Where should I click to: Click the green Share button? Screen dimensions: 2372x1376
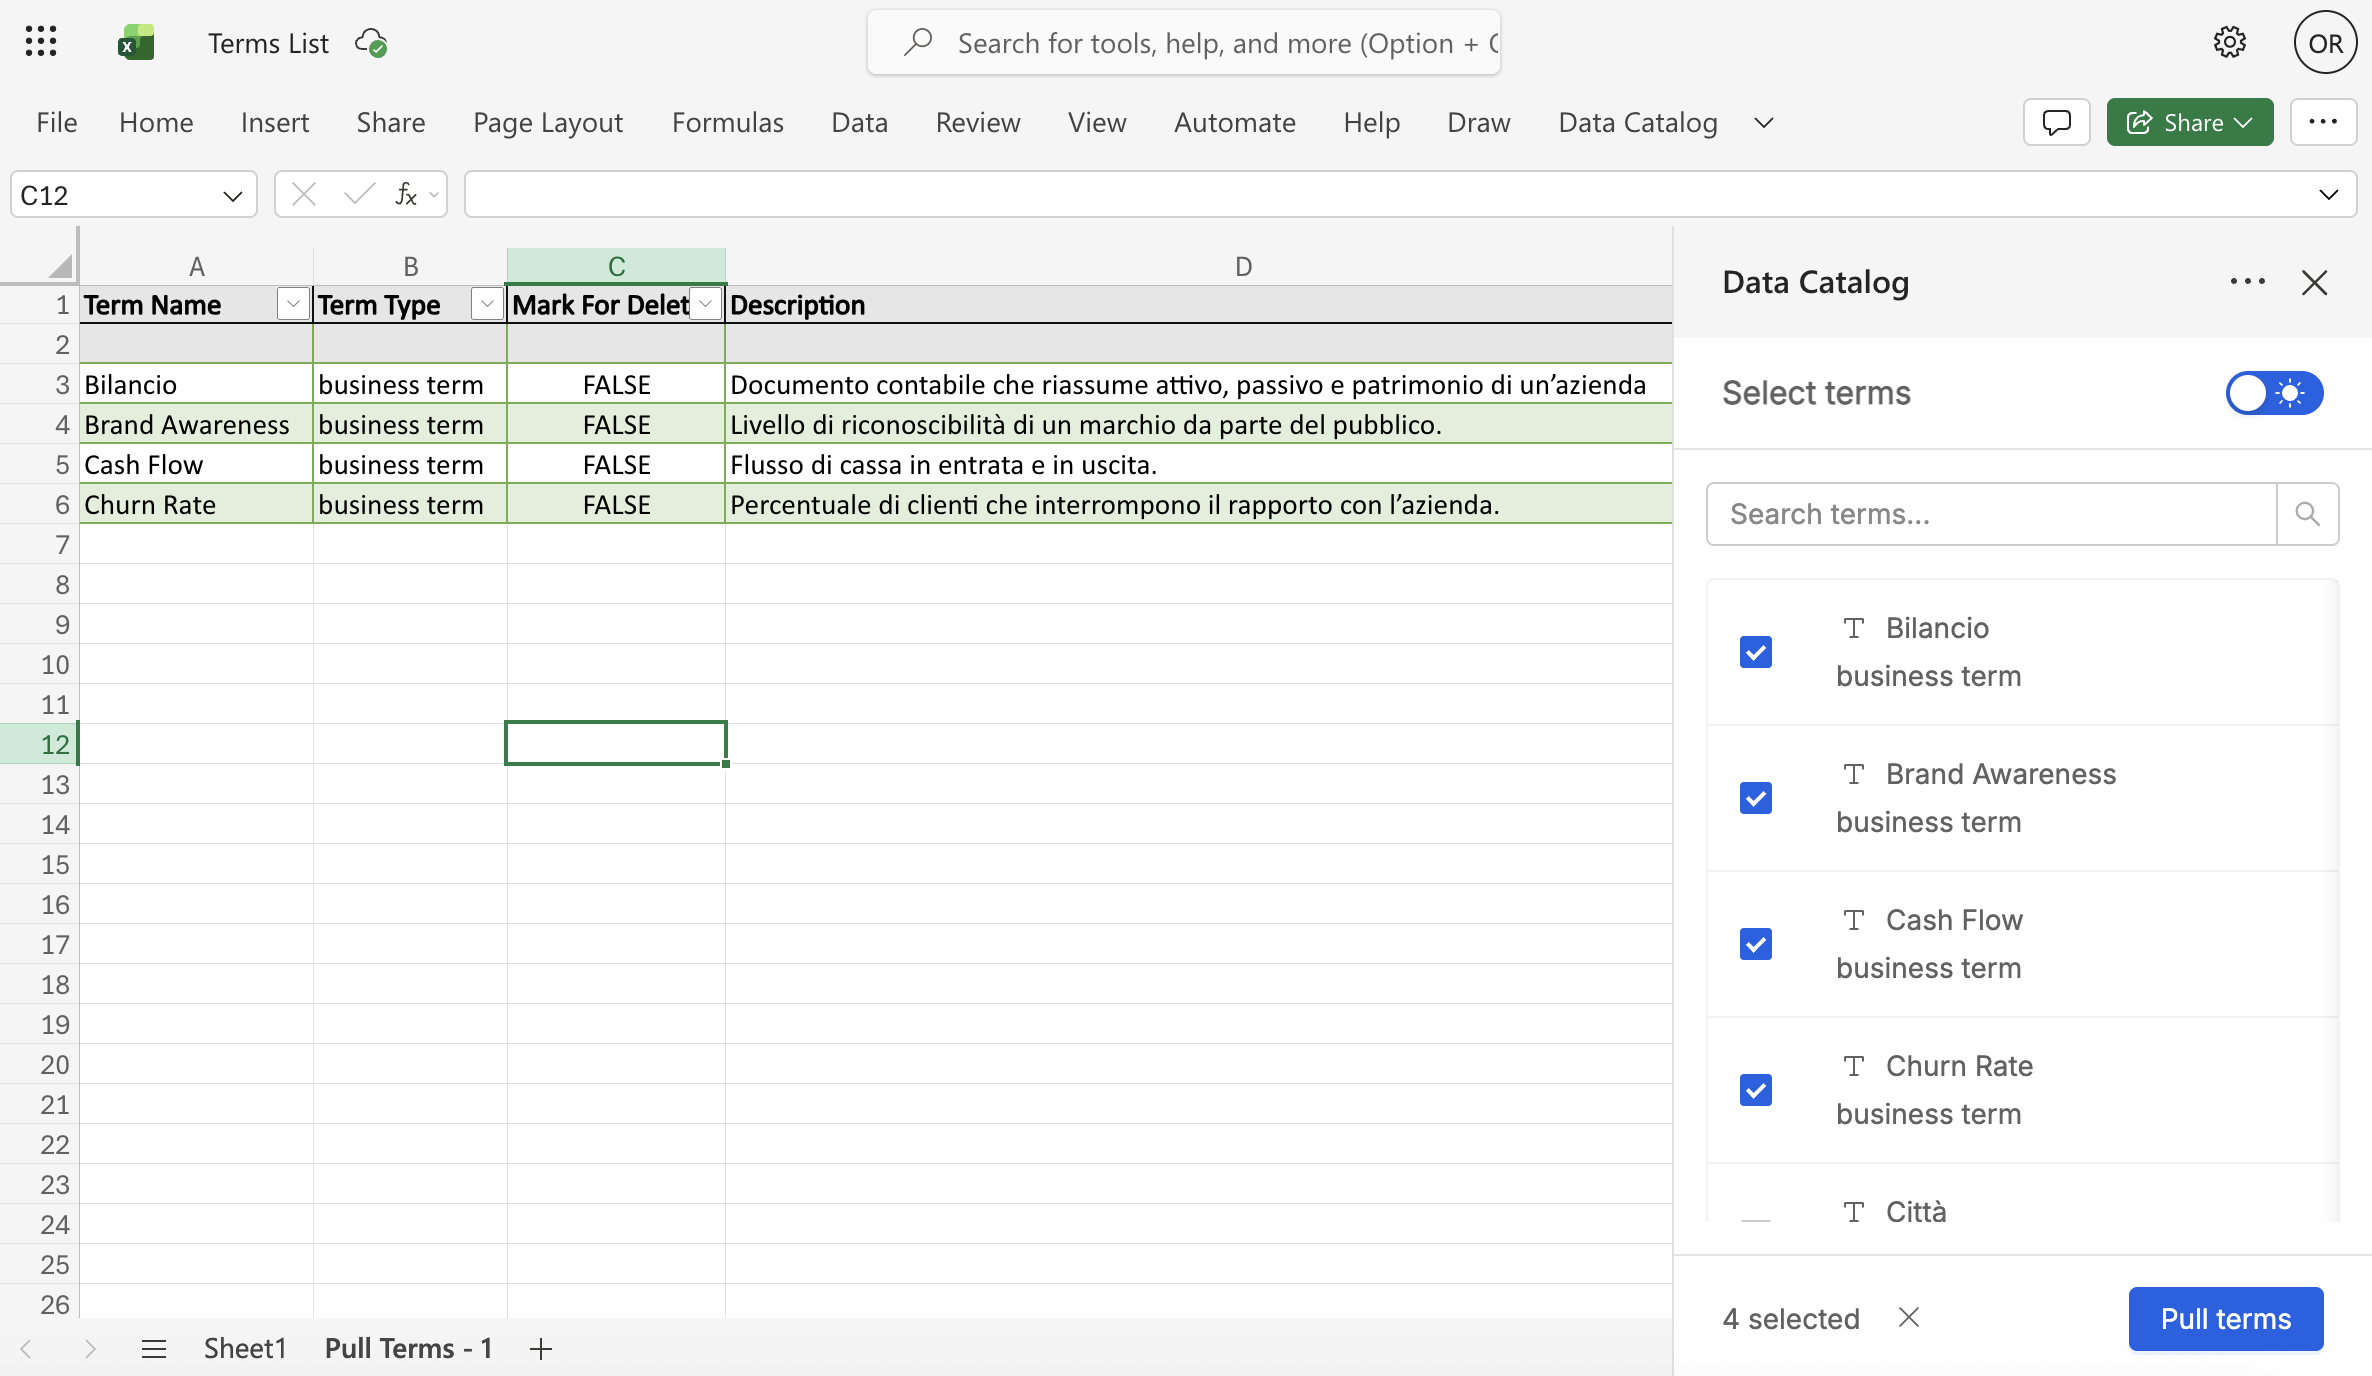2189,122
